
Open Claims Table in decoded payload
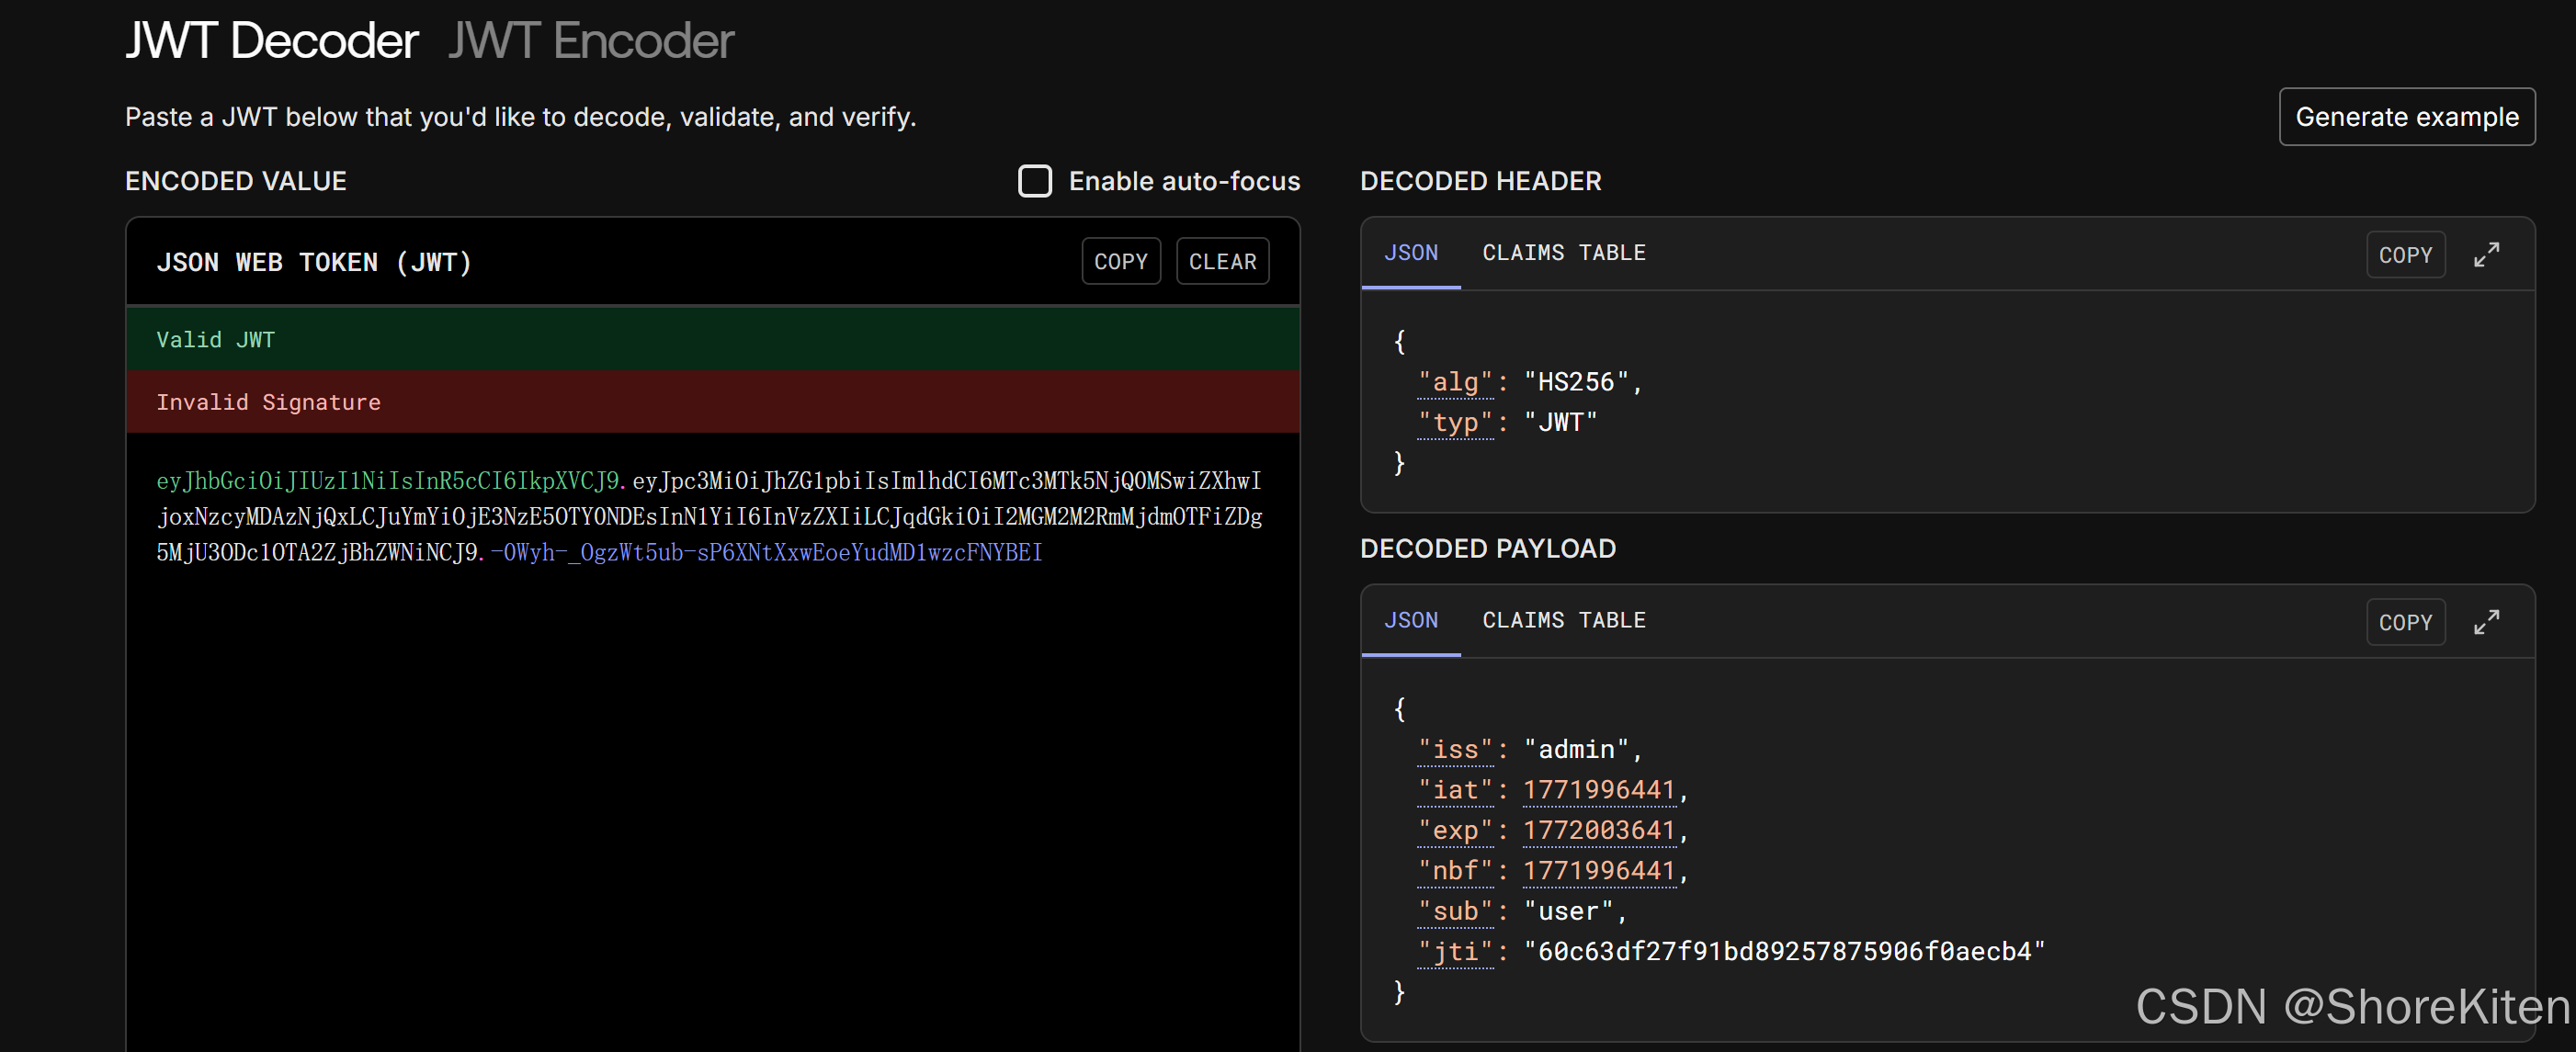click(1563, 620)
